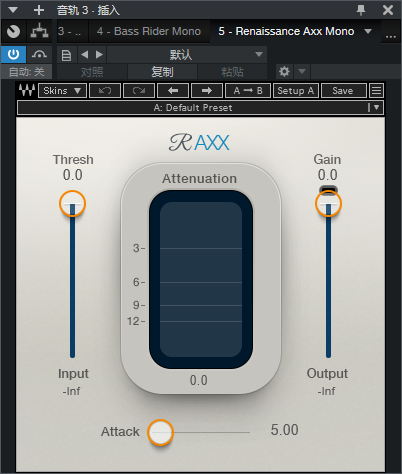Viewport: 402px width, 474px height.
Task: Go to previous preset with left arrow
Action: click(173, 91)
